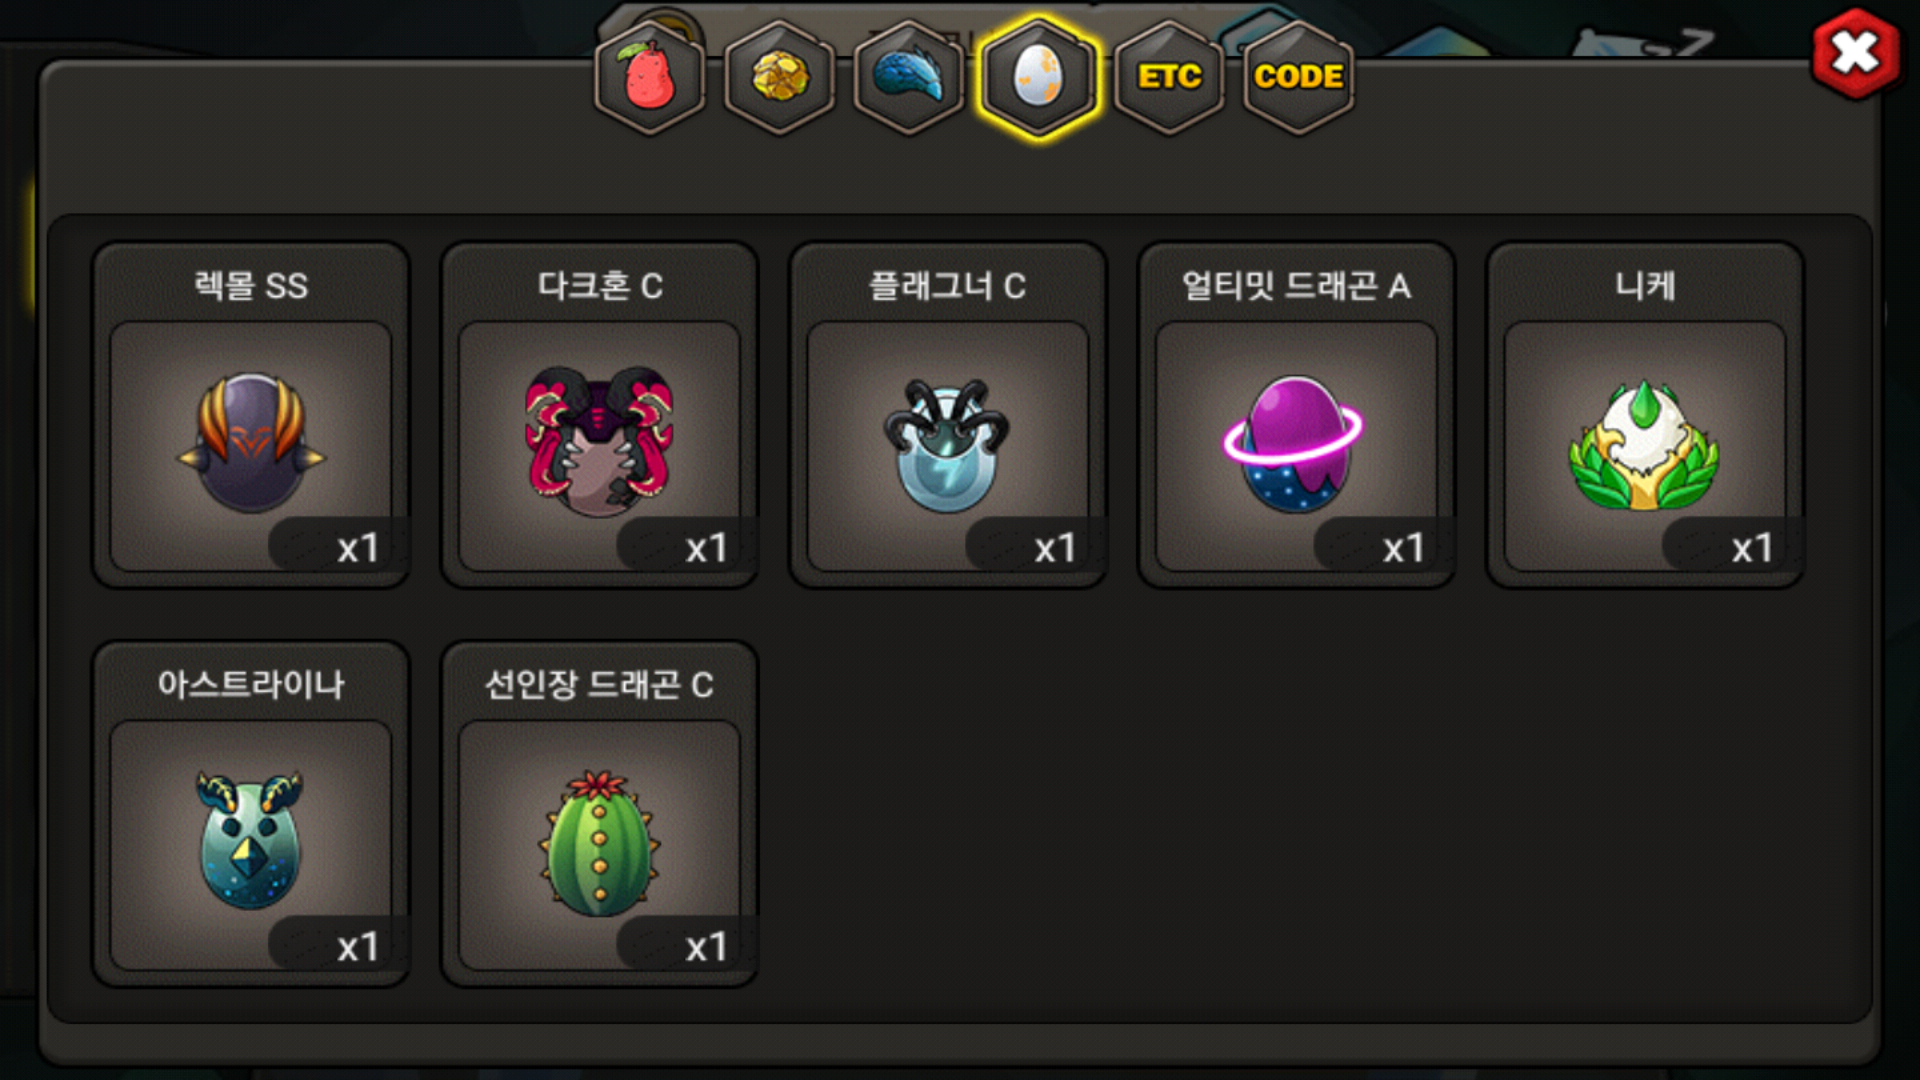Select the 렉몰 SS egg icon
Viewport: 1920px width, 1080px height.
[251, 443]
